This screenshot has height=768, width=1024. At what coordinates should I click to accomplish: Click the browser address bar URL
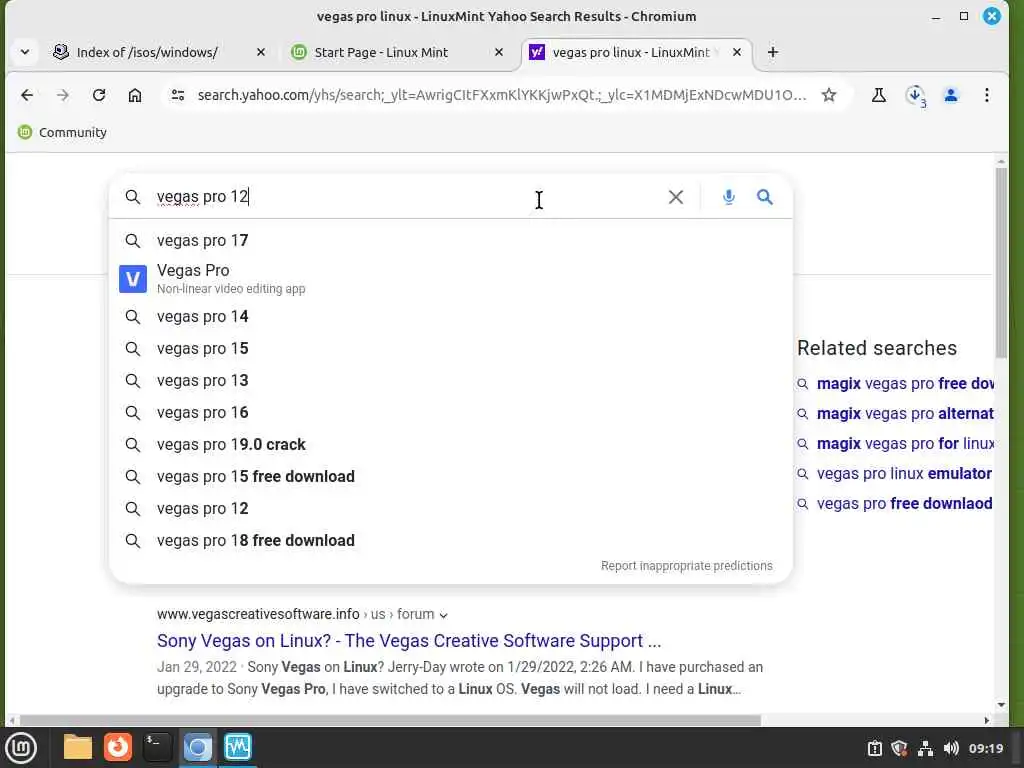tap(502, 95)
